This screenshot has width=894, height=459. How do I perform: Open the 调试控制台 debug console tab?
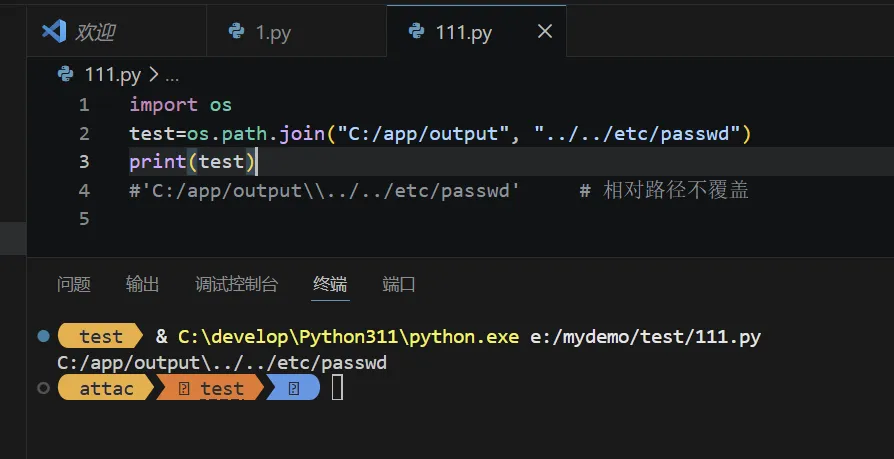236,284
